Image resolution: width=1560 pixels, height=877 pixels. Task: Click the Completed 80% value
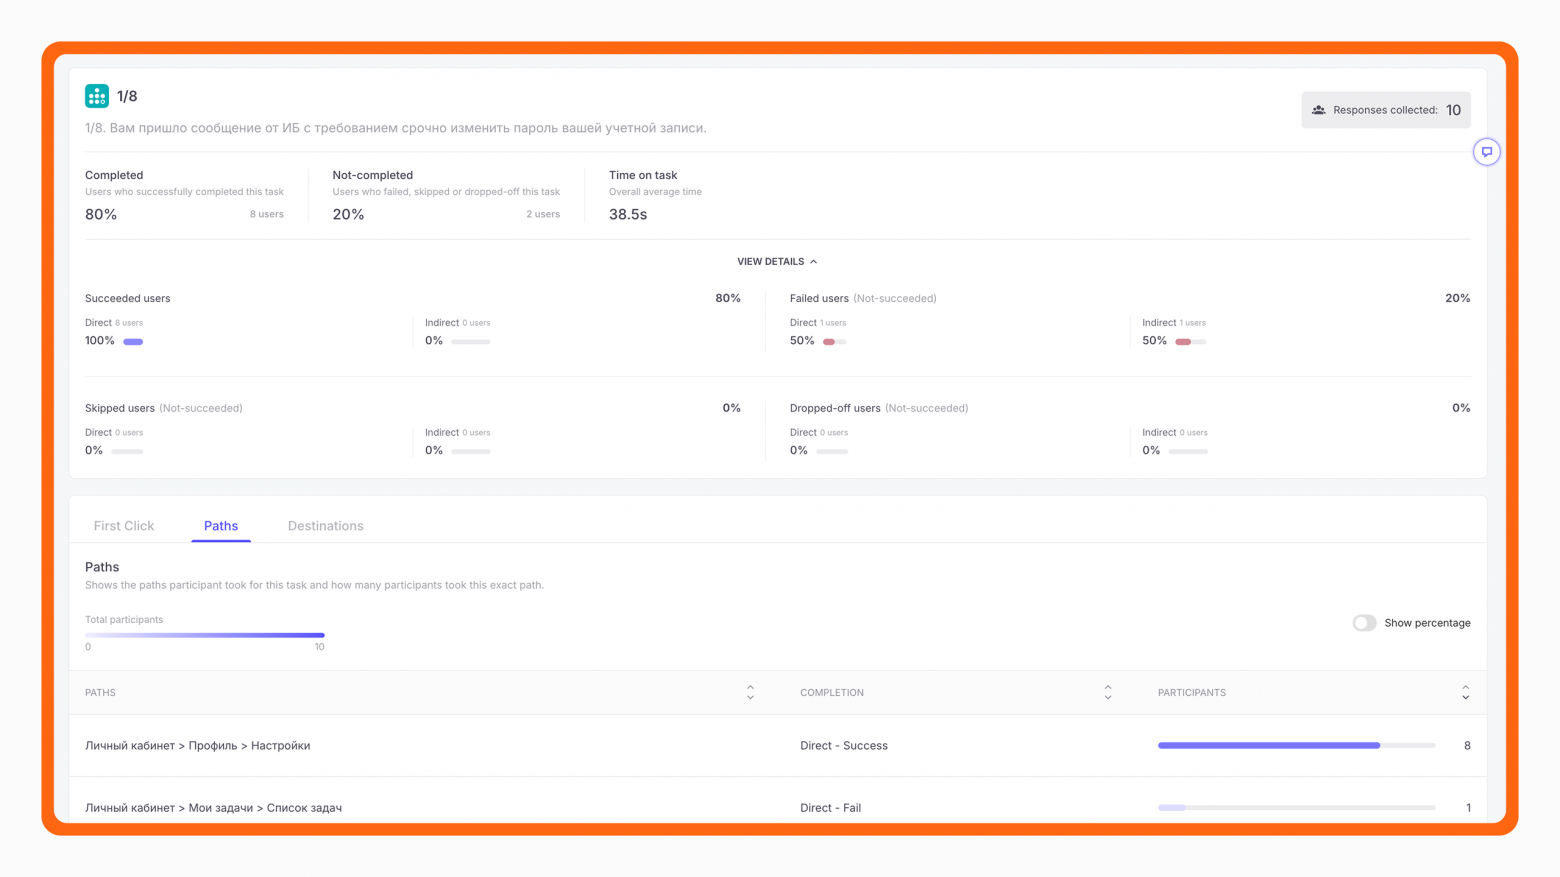tap(101, 214)
